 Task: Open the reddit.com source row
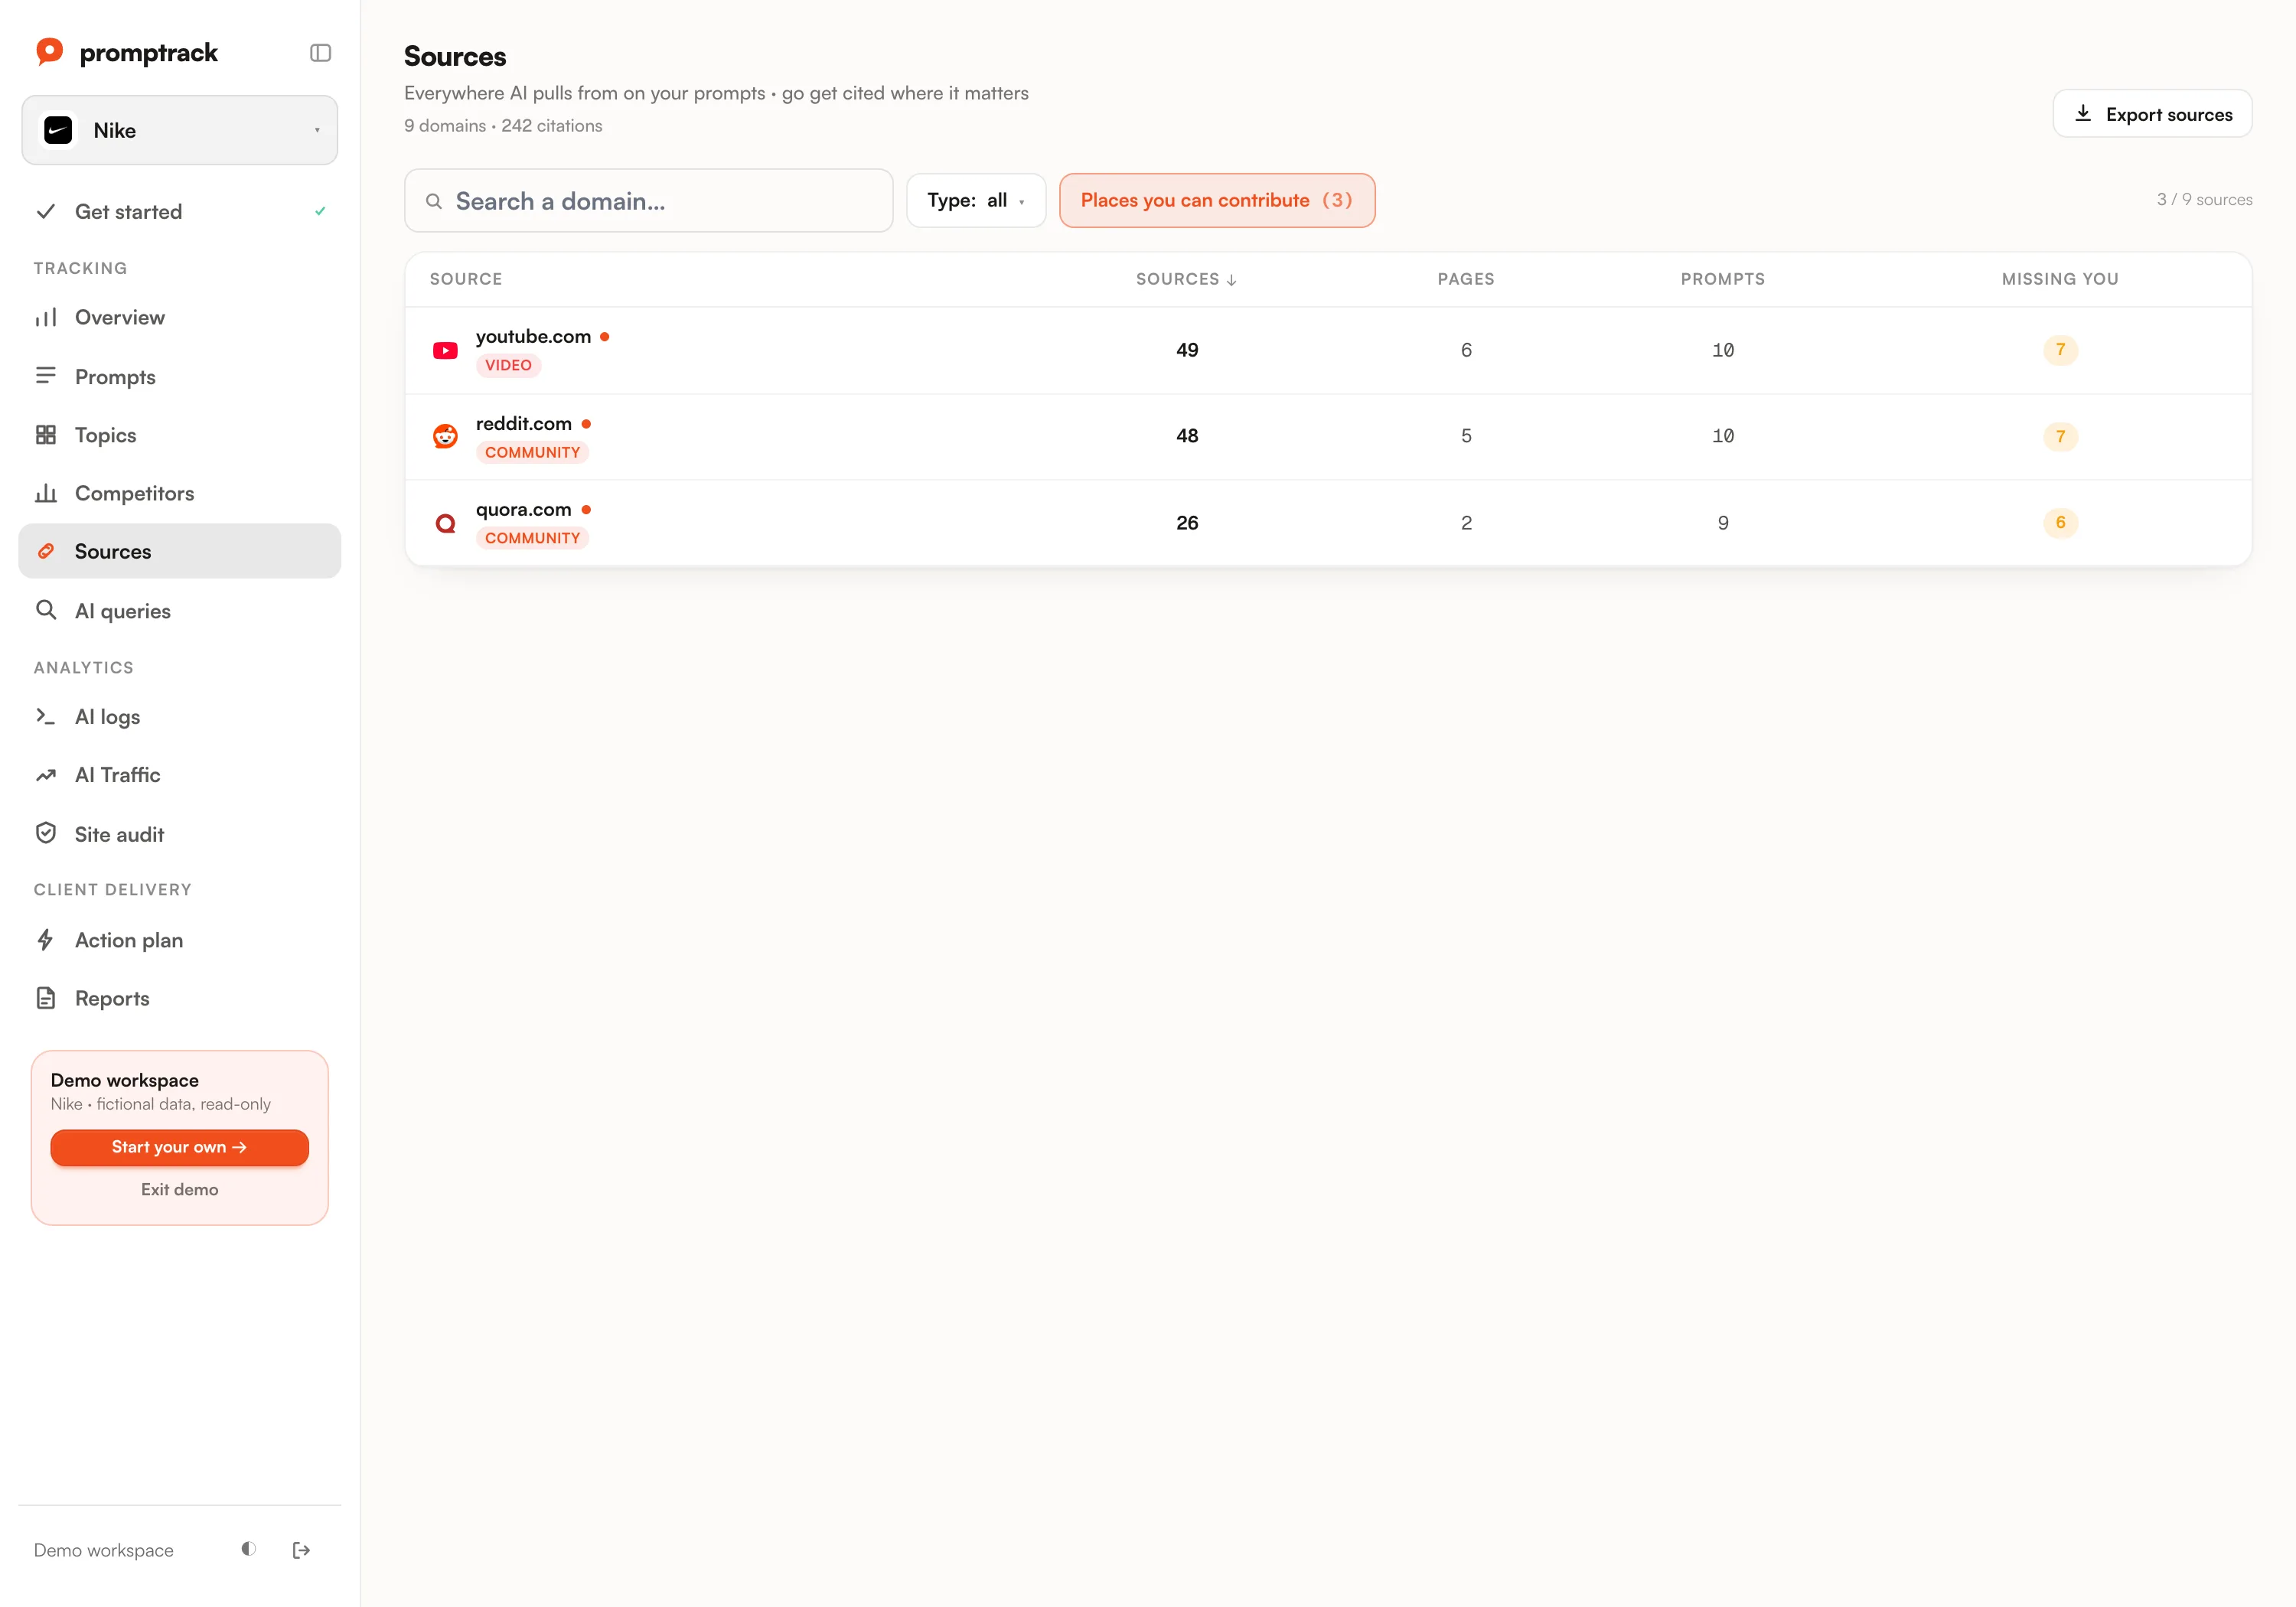(1328, 436)
